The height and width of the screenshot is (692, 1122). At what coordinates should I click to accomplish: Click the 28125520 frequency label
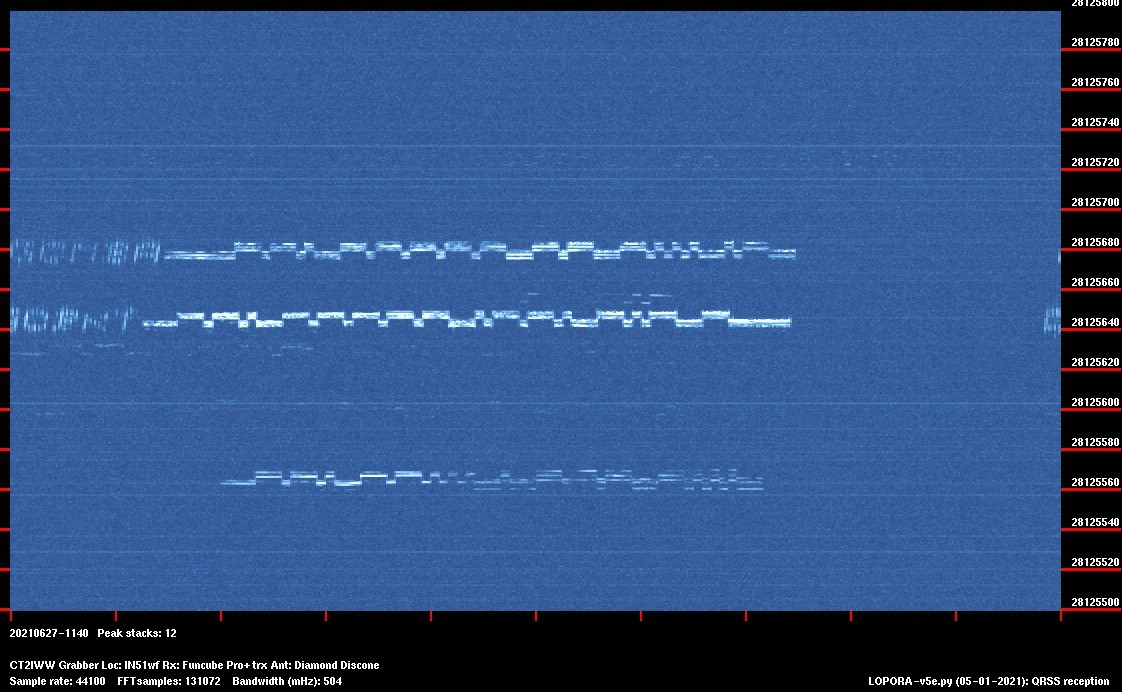tap(1095, 564)
